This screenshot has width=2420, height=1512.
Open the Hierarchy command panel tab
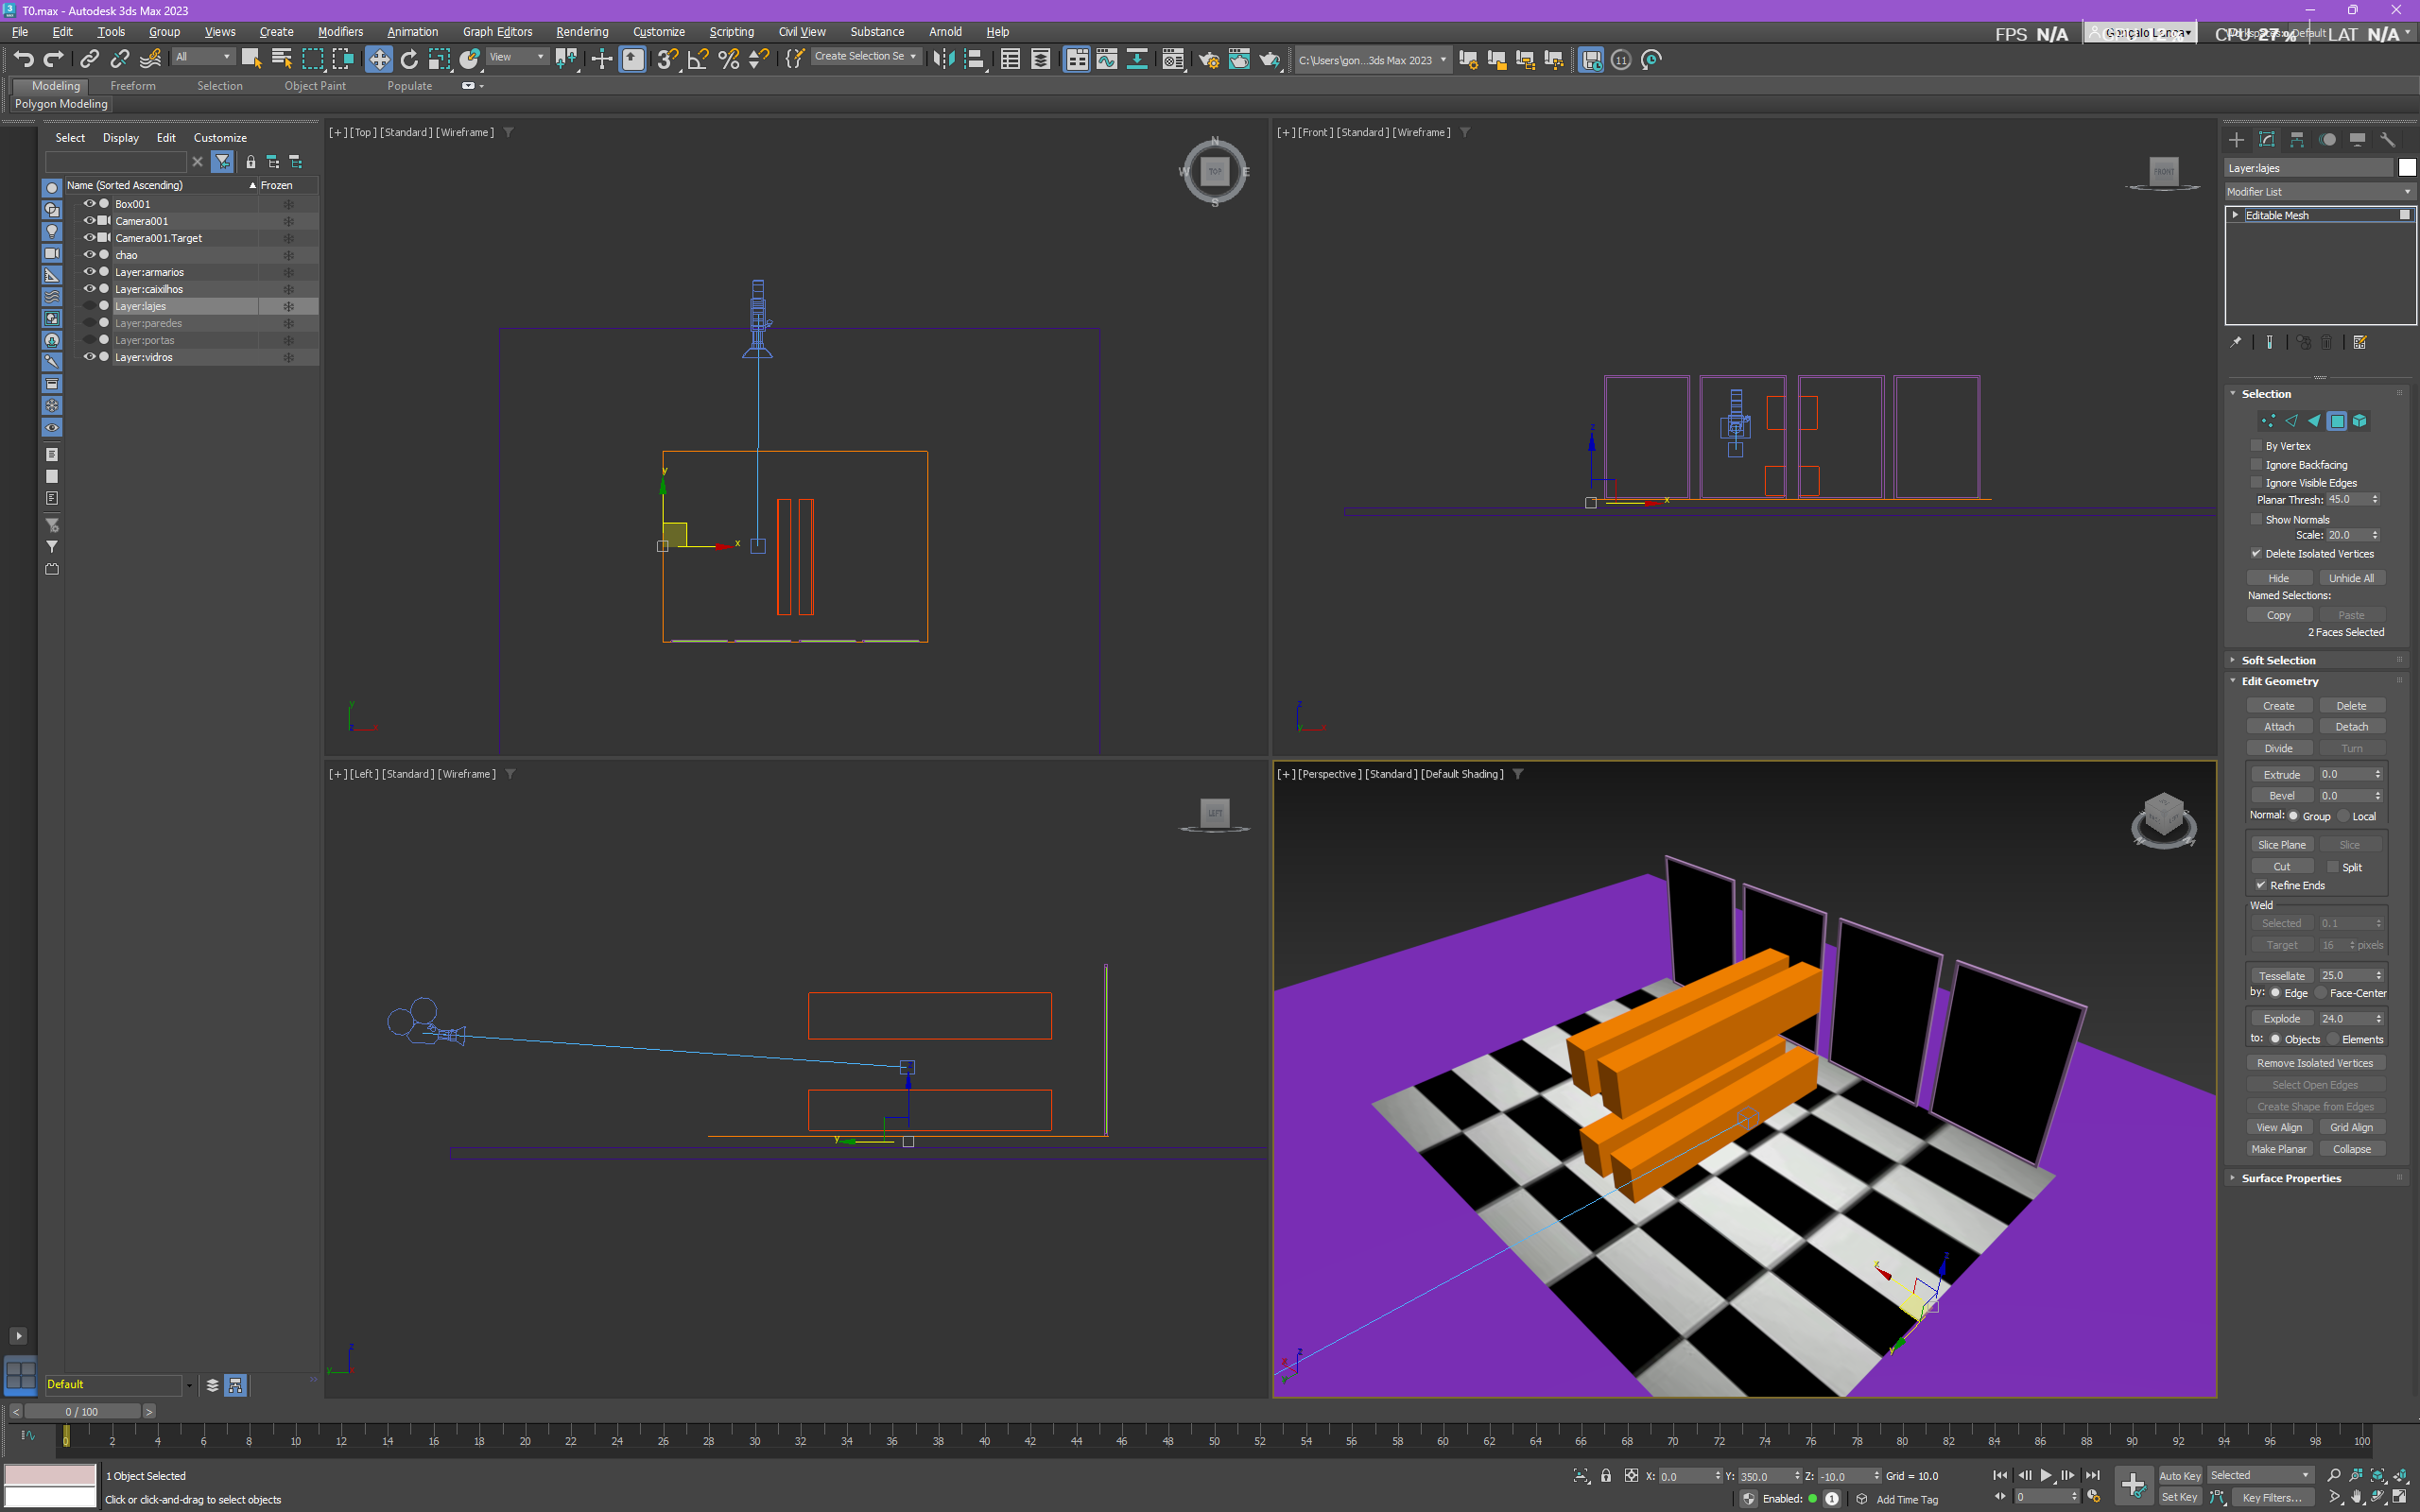coord(2297,140)
